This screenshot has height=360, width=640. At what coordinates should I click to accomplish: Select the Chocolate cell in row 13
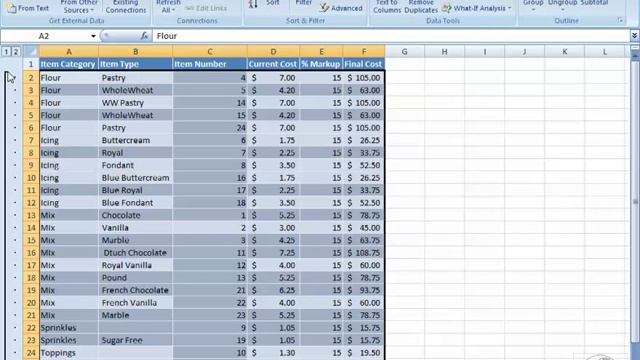(136, 215)
